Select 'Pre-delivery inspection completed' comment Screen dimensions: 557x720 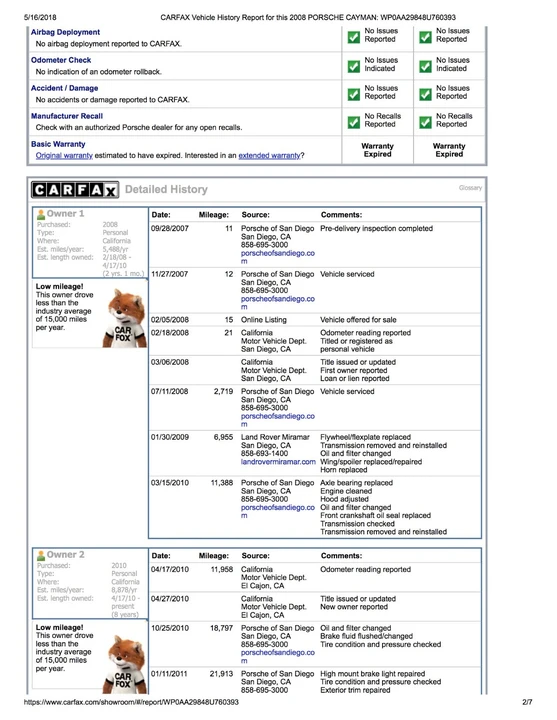(377, 229)
